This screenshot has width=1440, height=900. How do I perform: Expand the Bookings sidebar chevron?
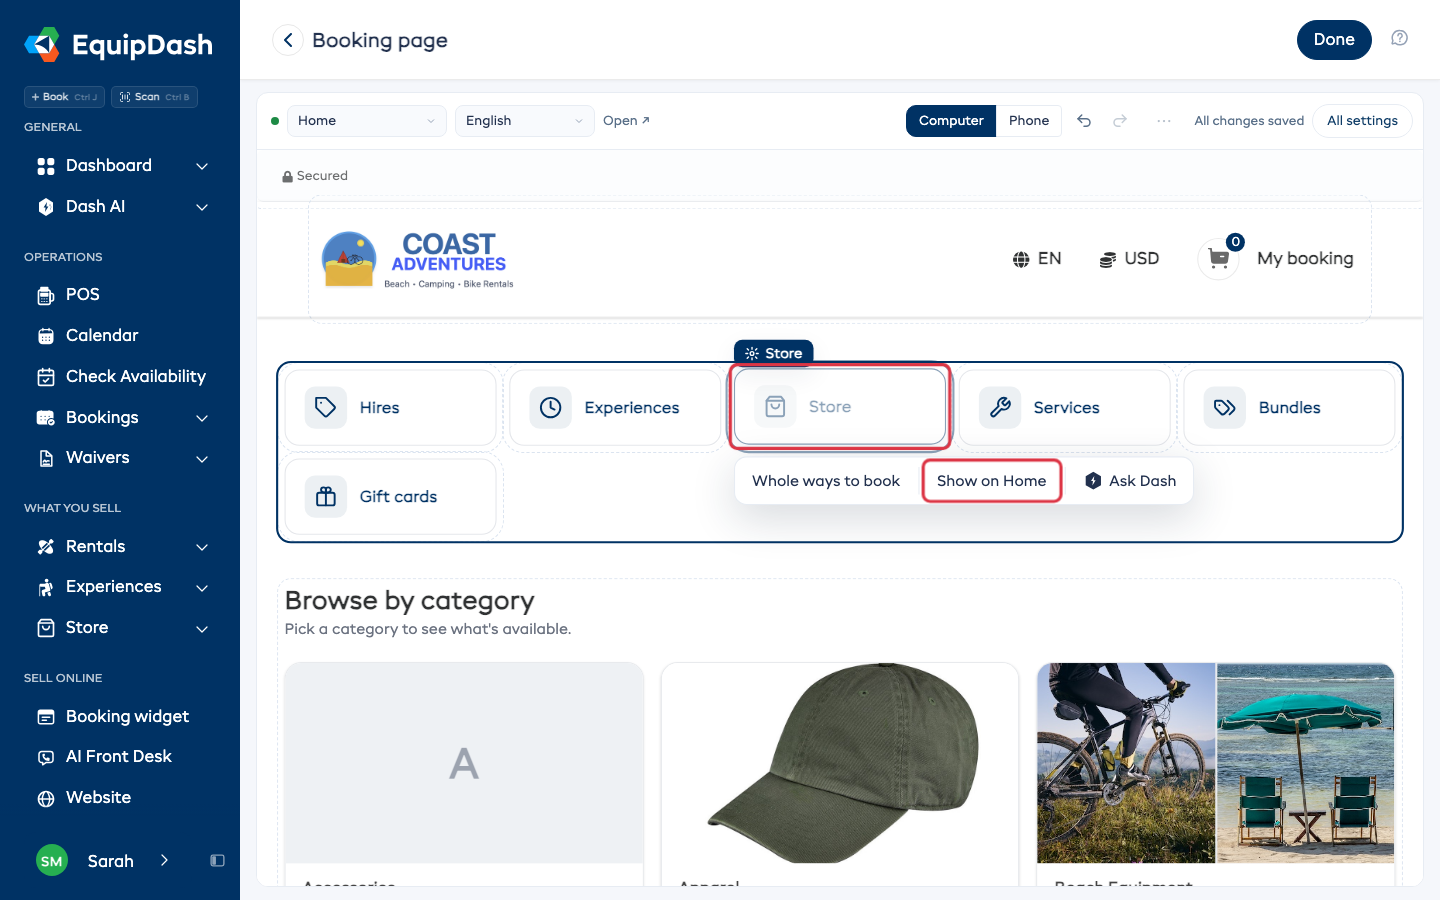coord(202,418)
